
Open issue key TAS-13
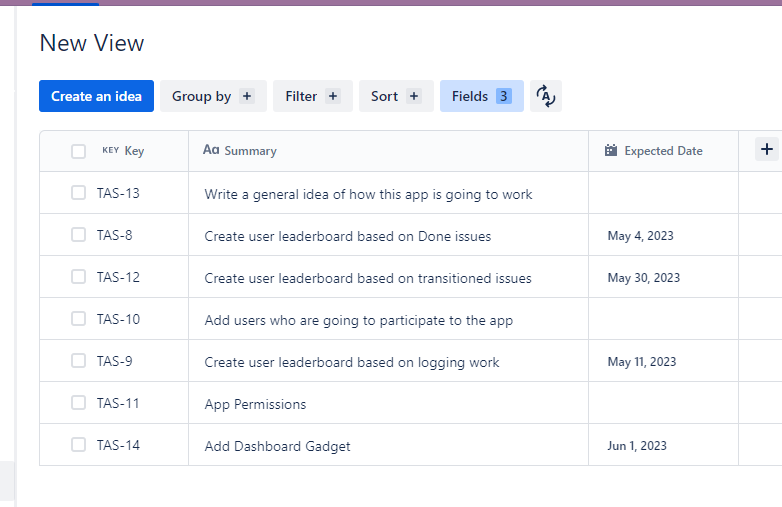coord(118,193)
